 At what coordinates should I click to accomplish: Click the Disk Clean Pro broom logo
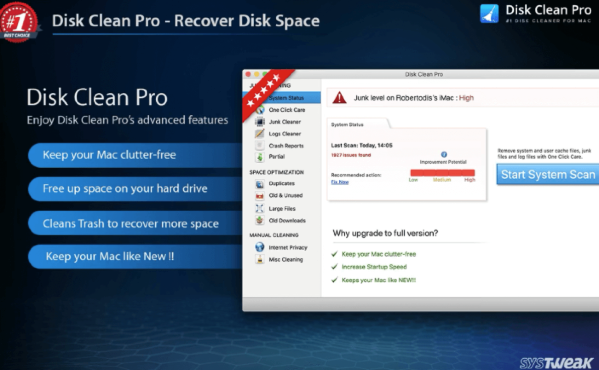(489, 14)
